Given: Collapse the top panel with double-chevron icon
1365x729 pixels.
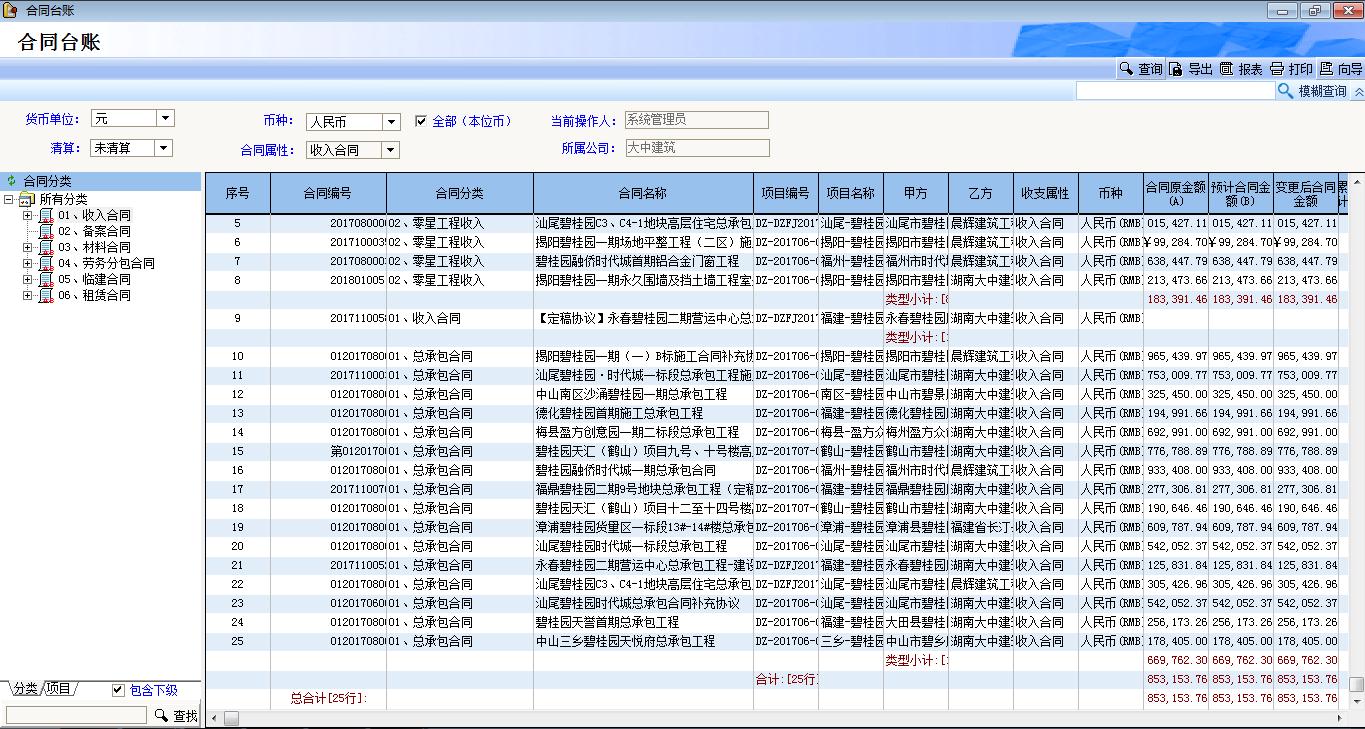Looking at the screenshot, I should tap(1357, 92).
